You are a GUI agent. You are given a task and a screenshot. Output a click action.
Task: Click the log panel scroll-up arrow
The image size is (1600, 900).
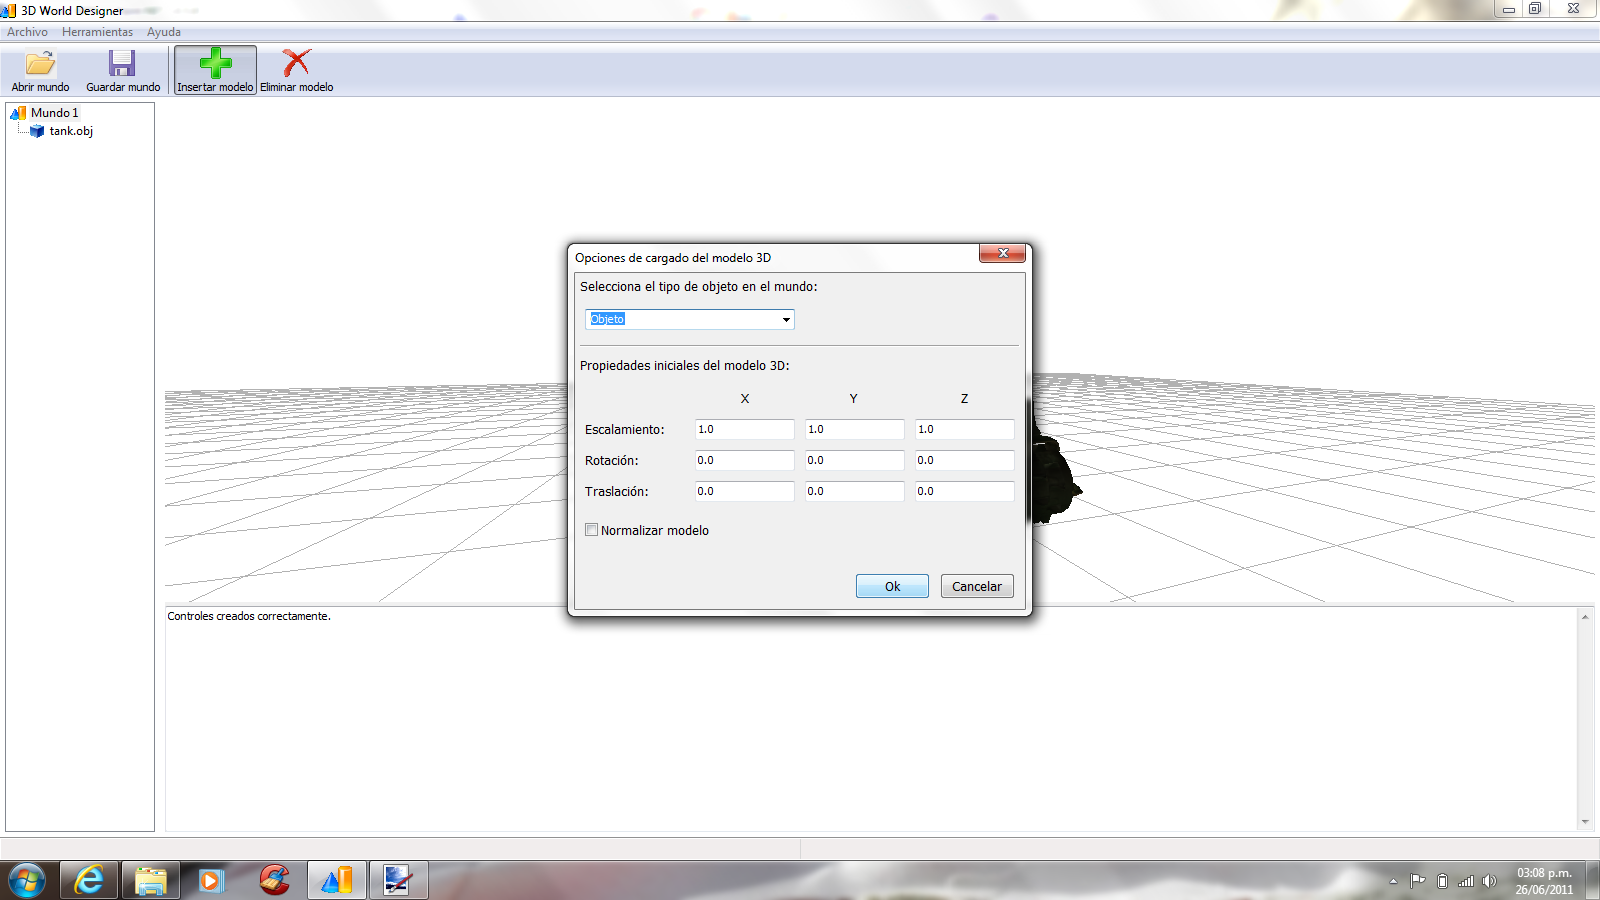pyautogui.click(x=1585, y=616)
